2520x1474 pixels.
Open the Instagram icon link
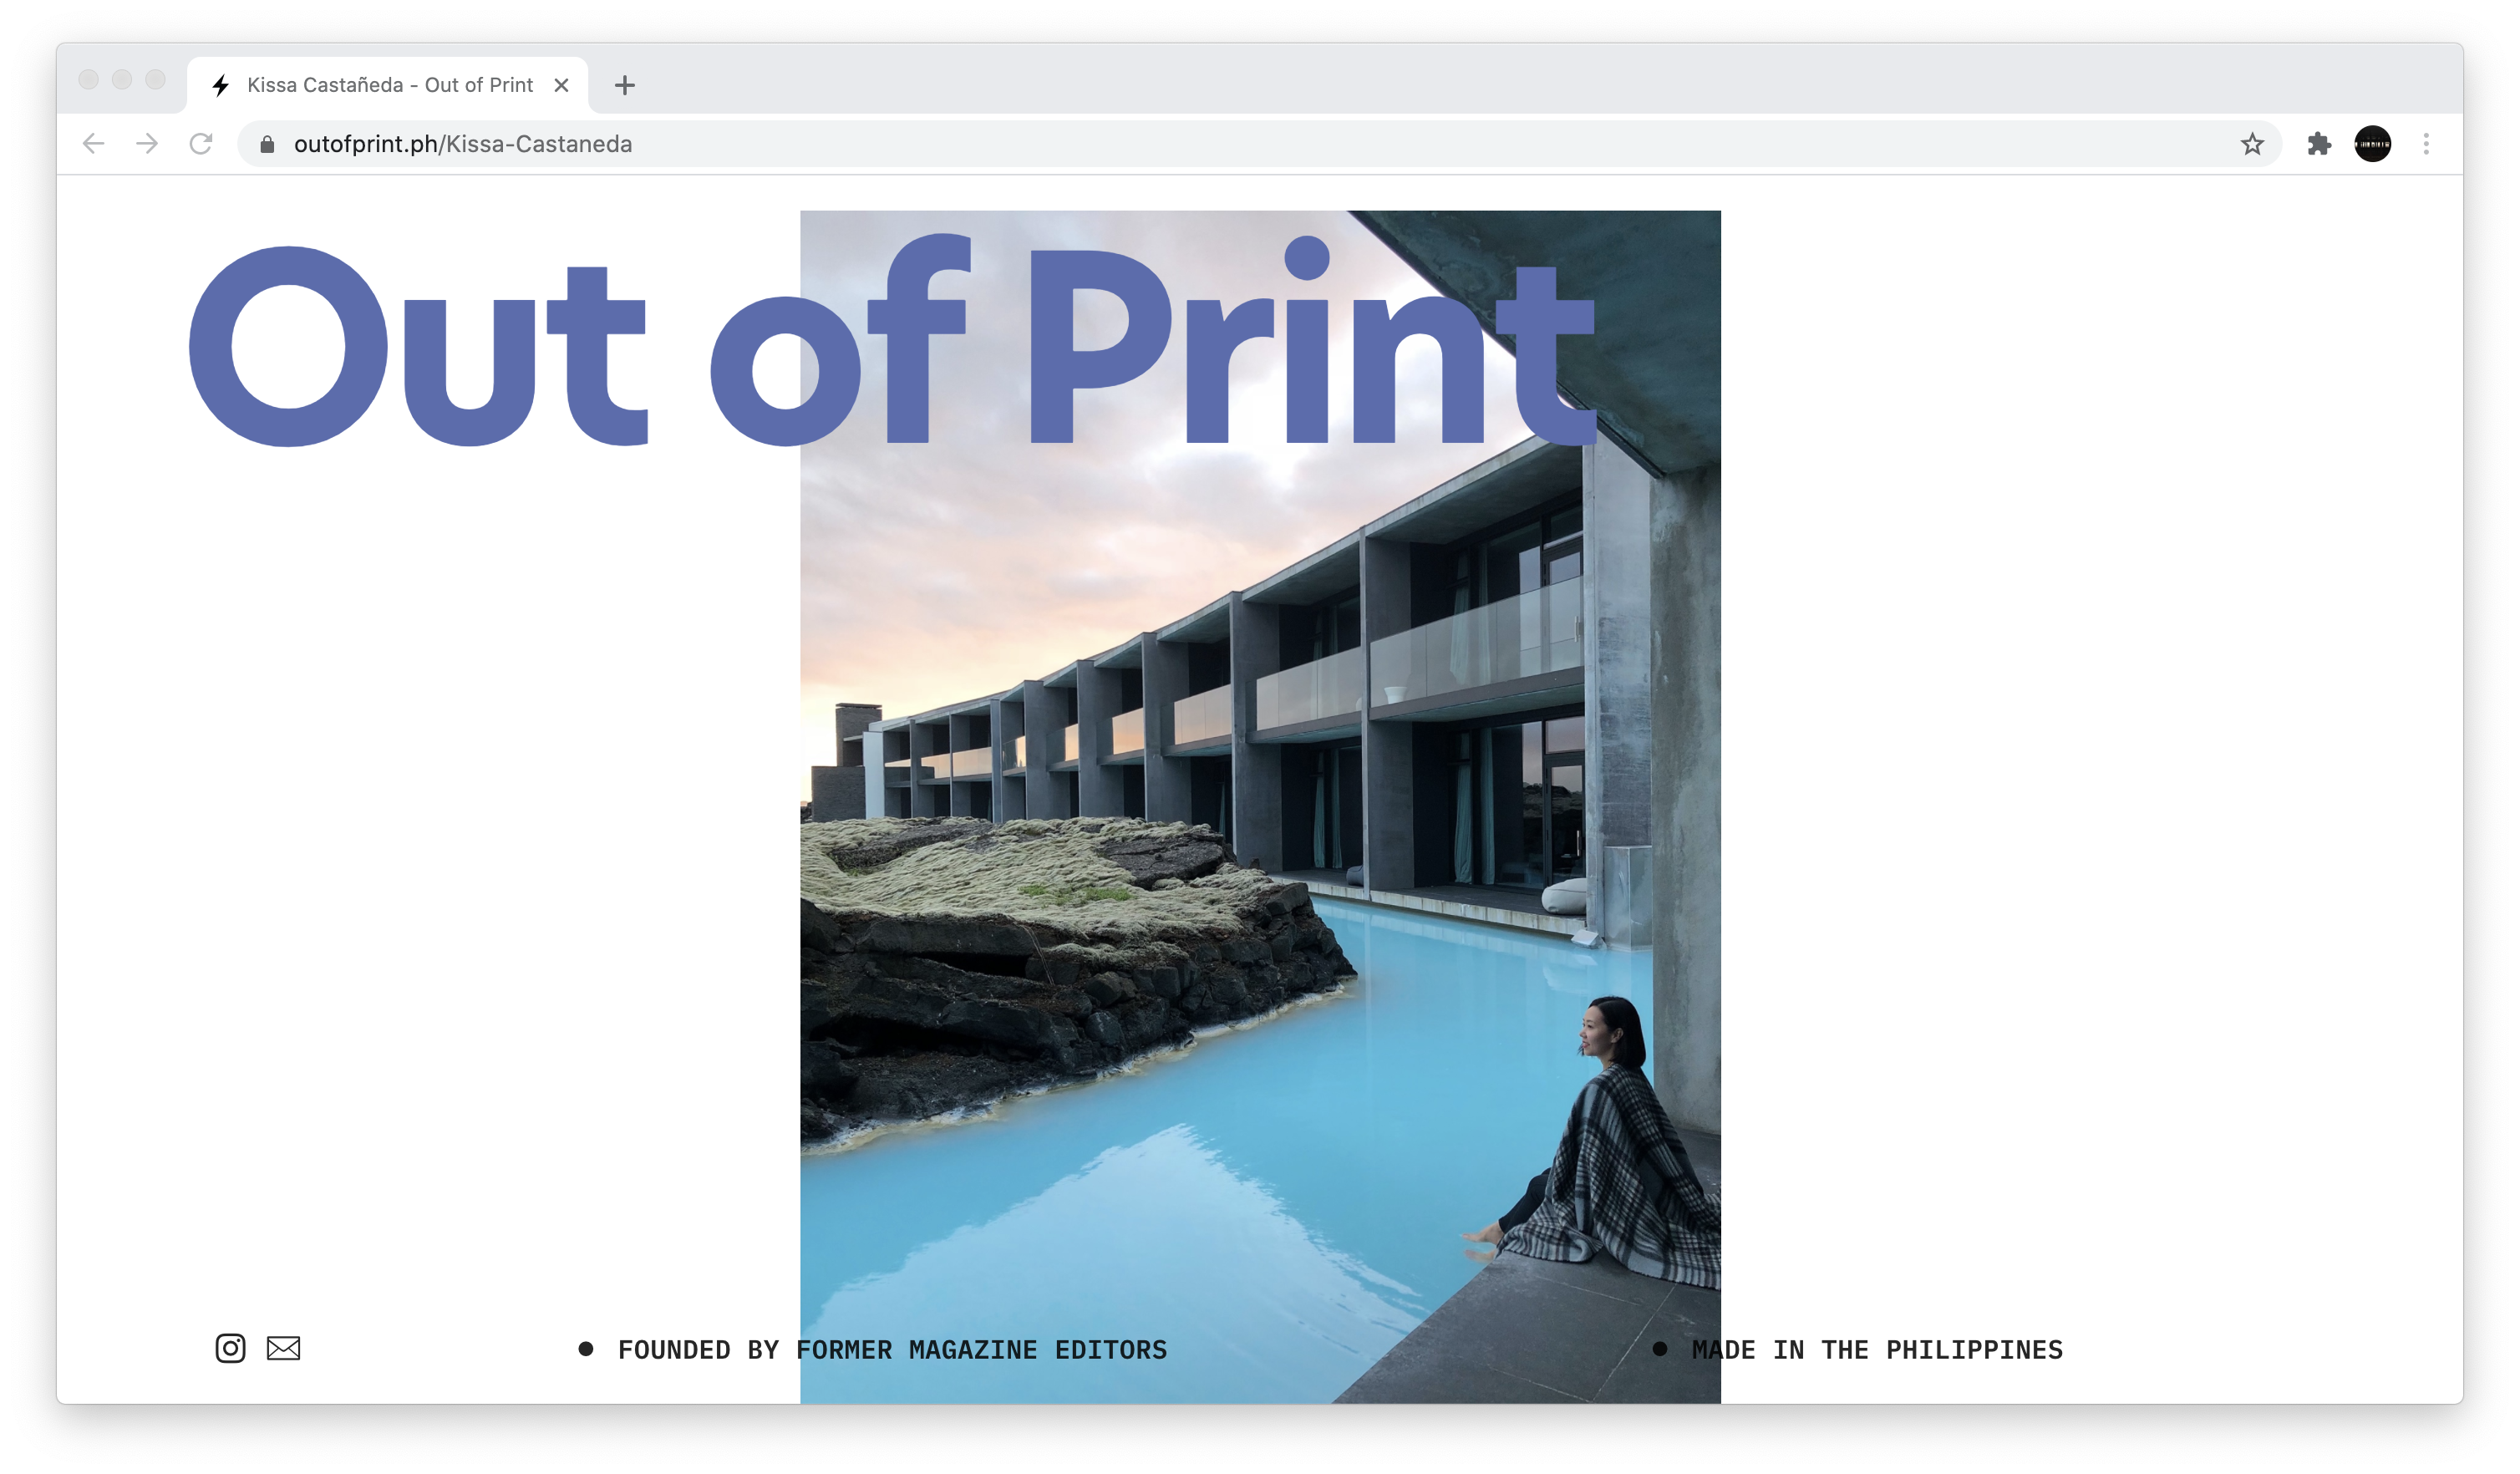pos(230,1348)
